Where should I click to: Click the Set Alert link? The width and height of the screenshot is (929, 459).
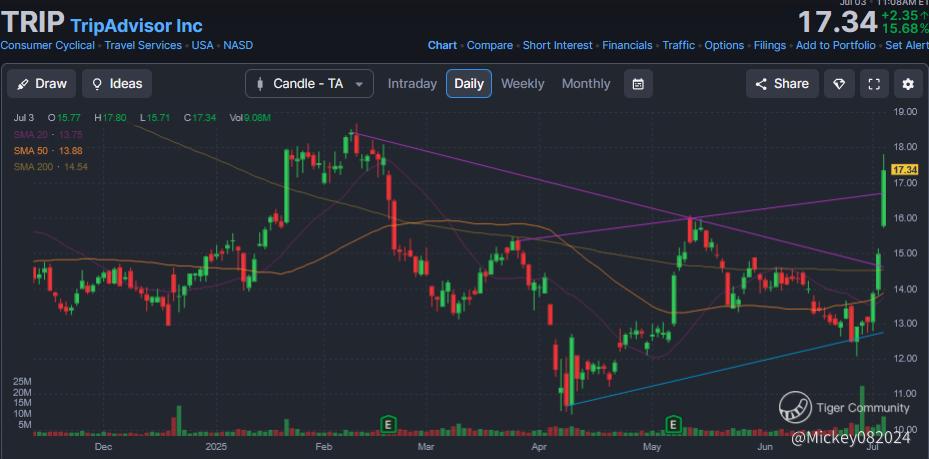907,46
